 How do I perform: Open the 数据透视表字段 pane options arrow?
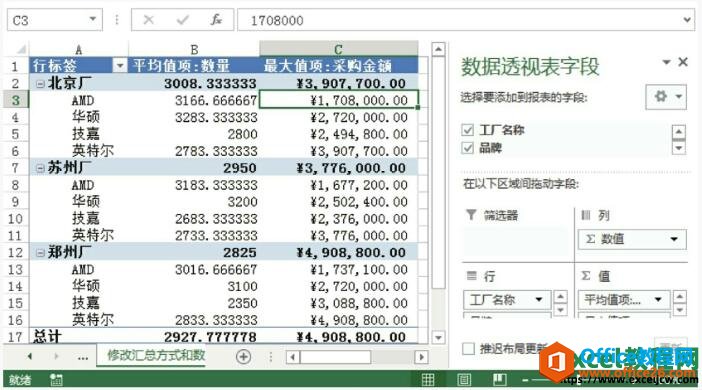click(x=666, y=62)
